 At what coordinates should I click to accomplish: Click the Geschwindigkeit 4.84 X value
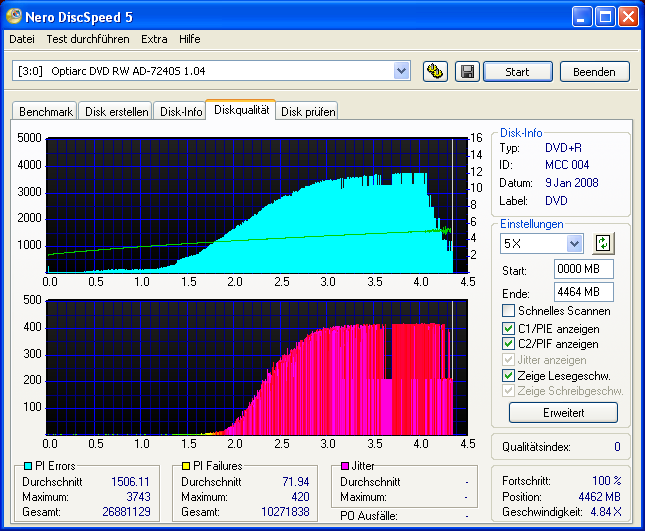pos(606,512)
